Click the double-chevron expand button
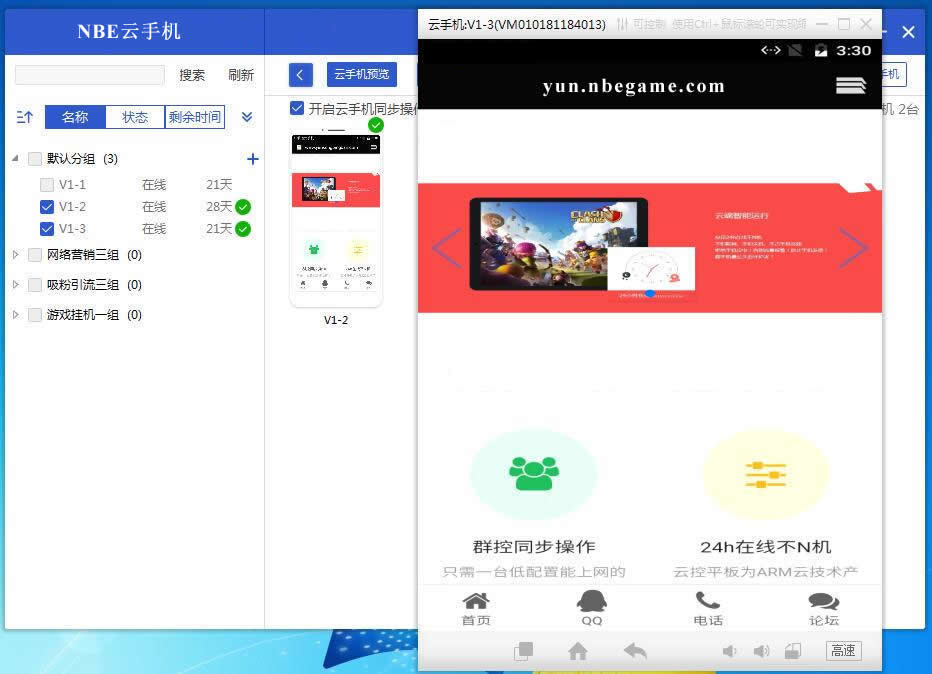This screenshot has height=674, width=932. tap(247, 117)
